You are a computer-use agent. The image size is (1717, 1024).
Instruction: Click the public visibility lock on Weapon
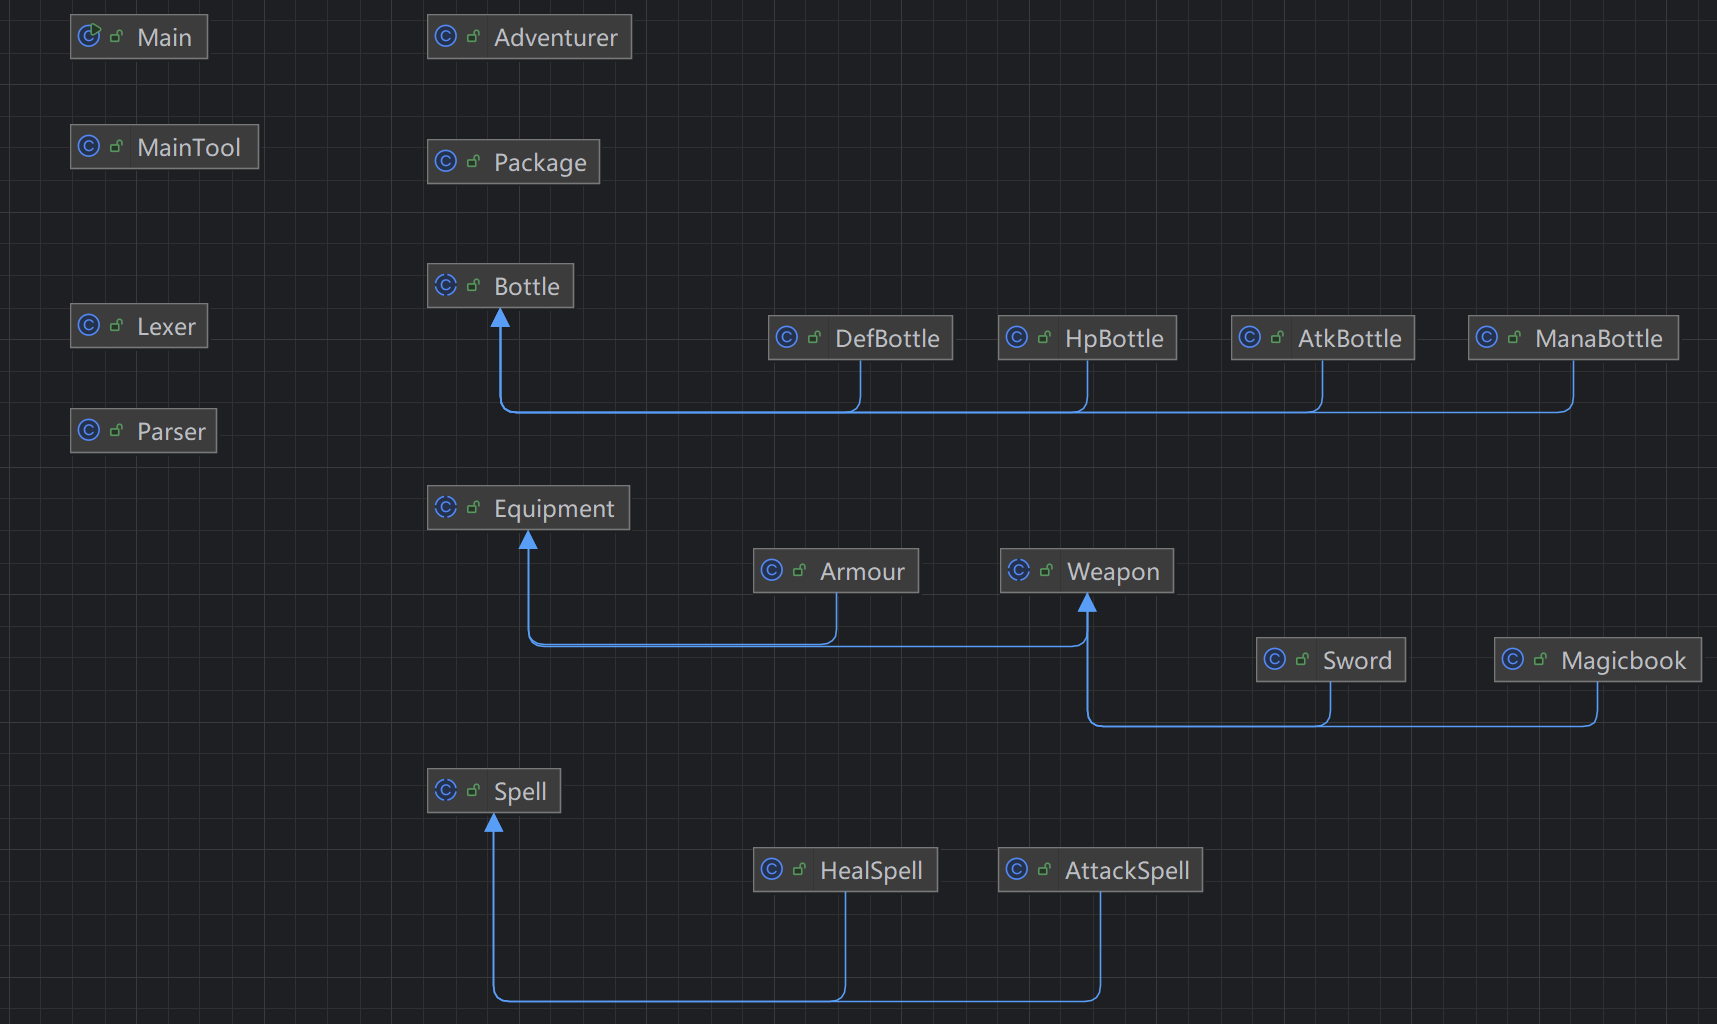(x=1047, y=570)
